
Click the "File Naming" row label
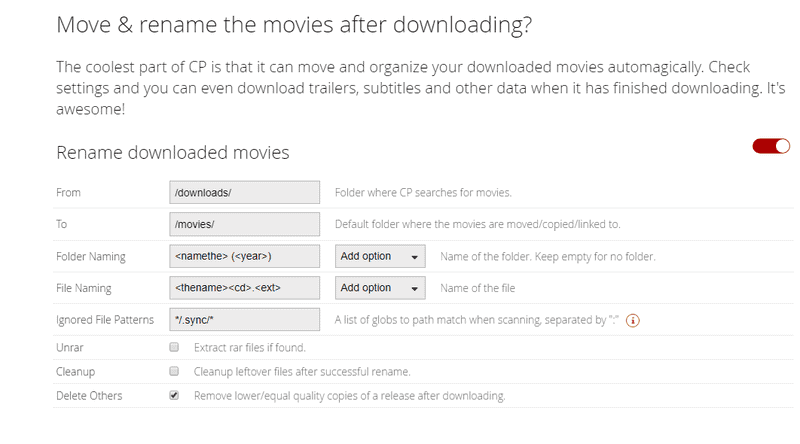point(84,288)
